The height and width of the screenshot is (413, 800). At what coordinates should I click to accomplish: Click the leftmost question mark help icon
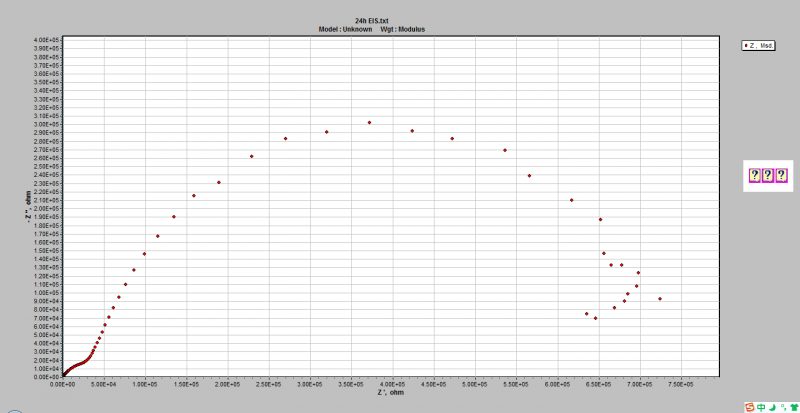click(755, 176)
